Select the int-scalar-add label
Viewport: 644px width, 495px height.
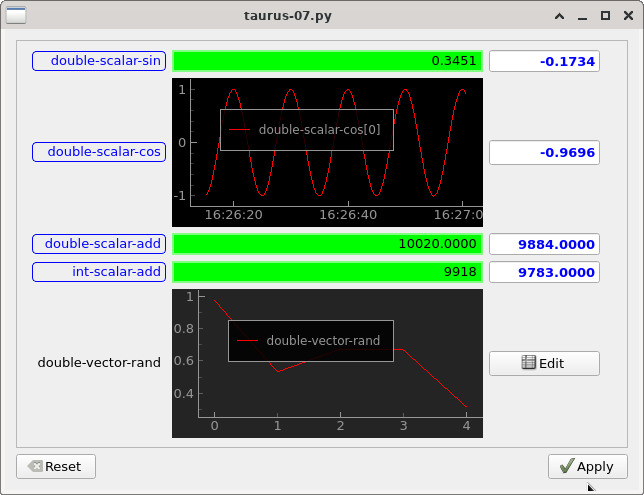[x=99, y=272]
